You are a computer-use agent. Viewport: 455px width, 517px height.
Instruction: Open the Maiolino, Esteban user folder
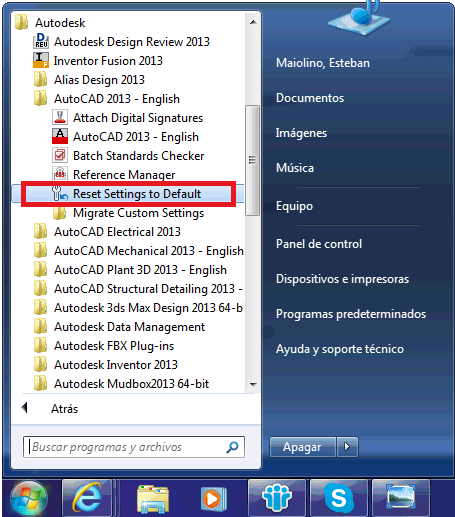click(323, 63)
